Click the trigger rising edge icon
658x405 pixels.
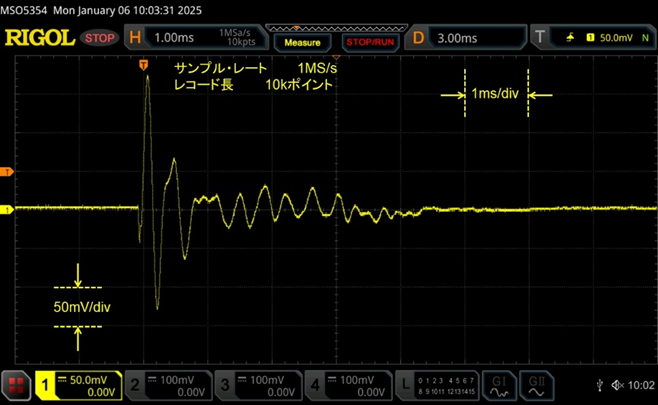click(570, 38)
